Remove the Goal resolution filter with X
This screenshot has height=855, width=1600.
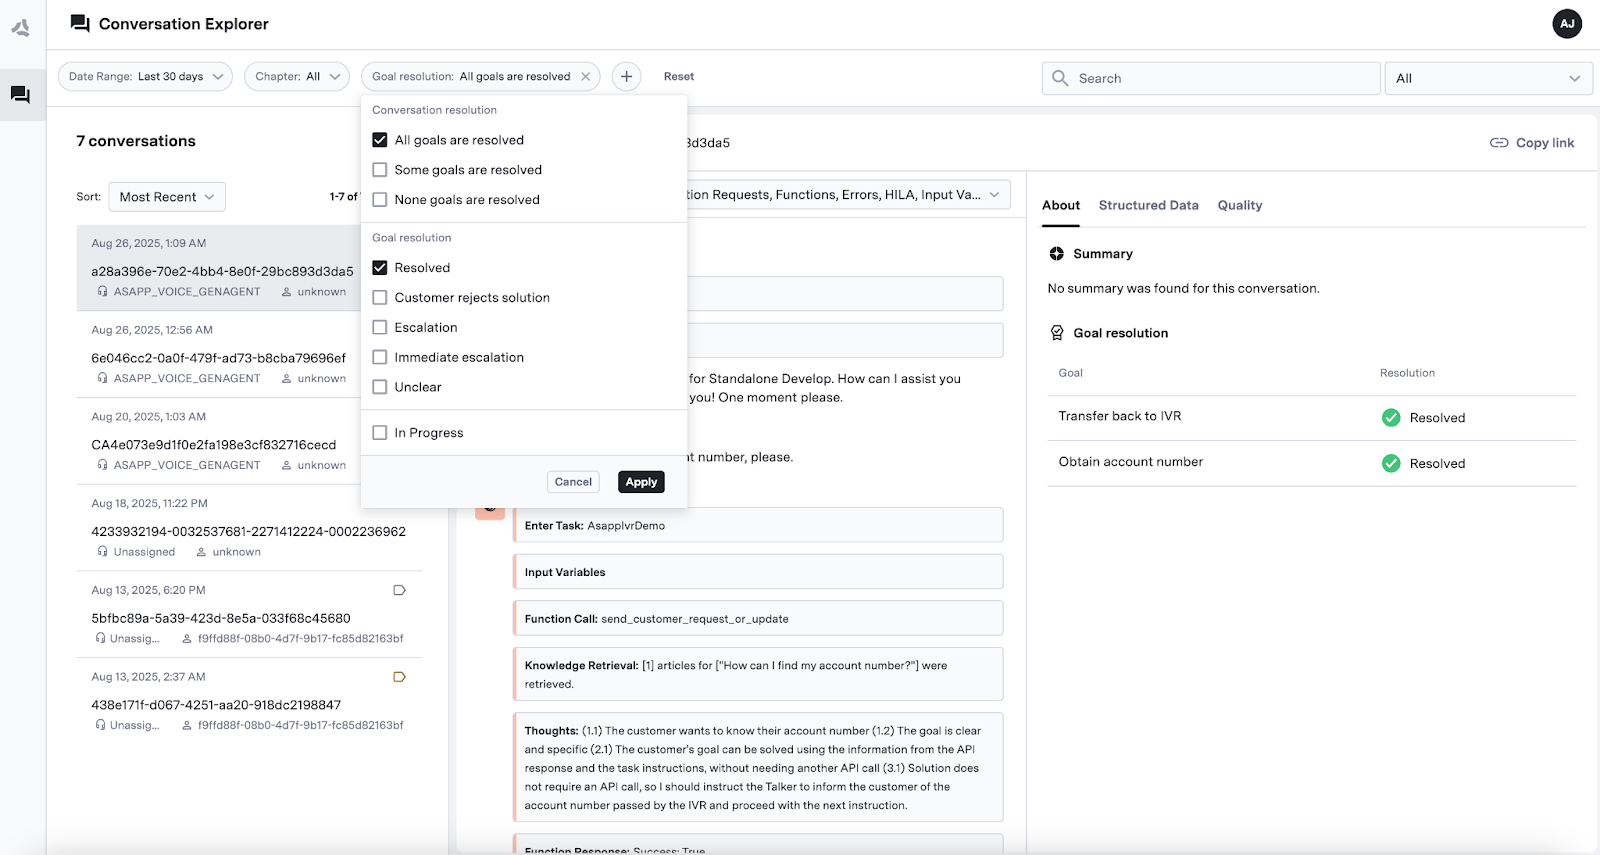tap(586, 76)
